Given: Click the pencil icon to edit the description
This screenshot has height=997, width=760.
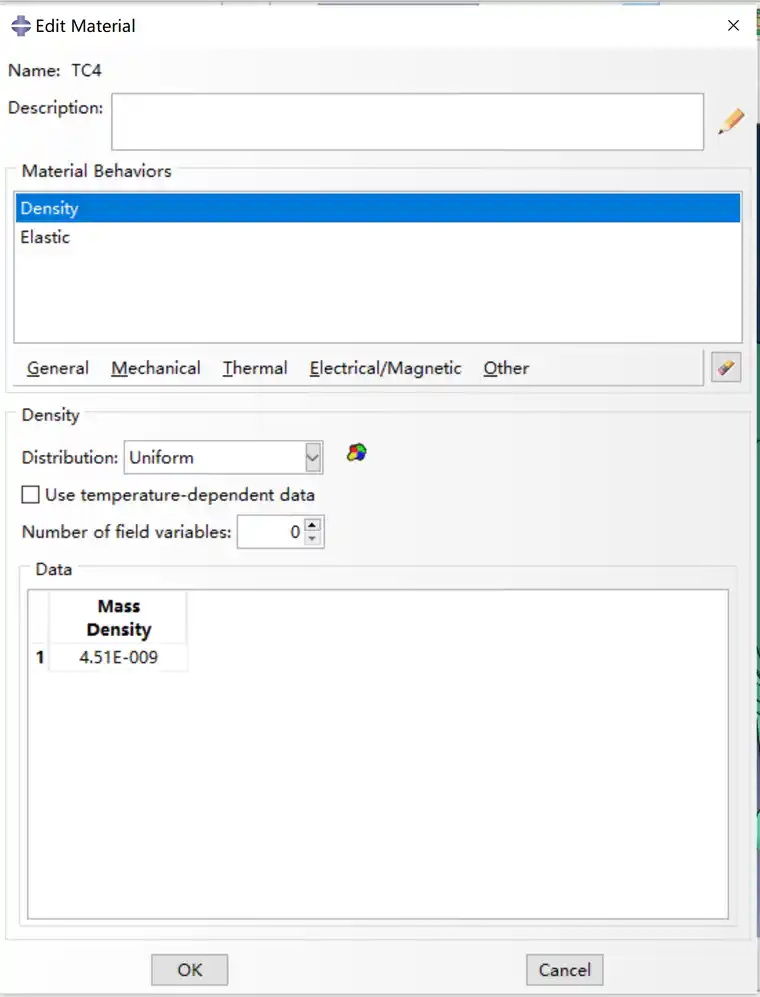Looking at the screenshot, I should point(731,121).
